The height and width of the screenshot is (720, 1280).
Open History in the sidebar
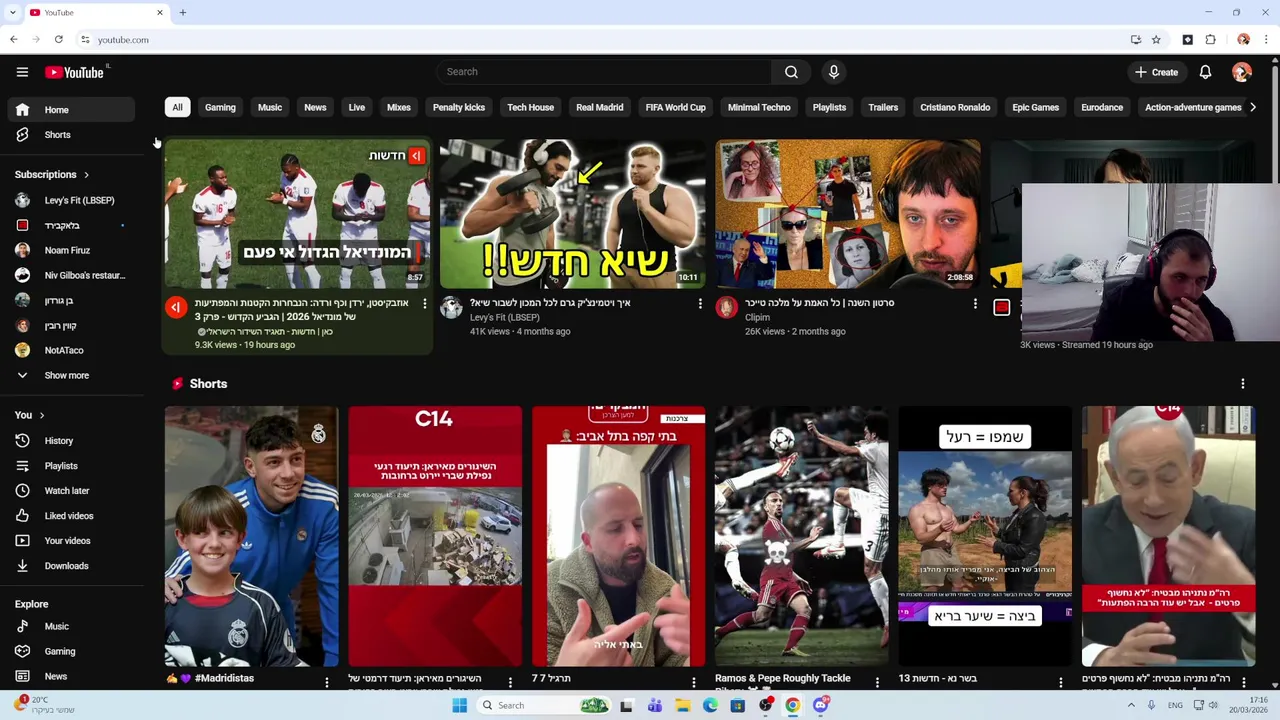point(70,441)
